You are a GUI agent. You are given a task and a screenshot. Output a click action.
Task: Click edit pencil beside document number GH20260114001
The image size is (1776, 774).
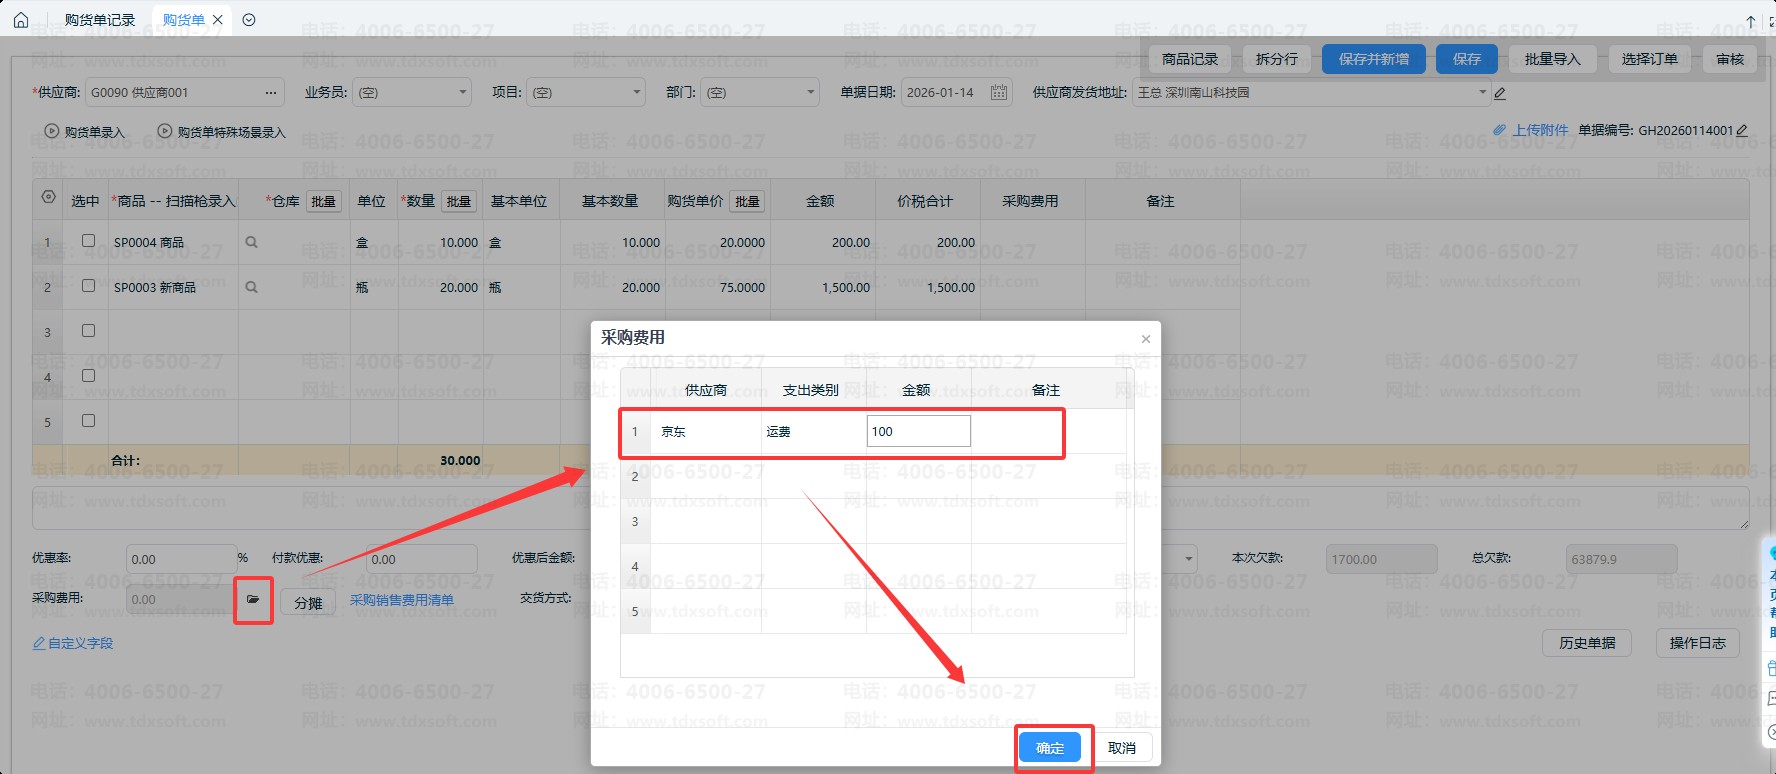[1742, 130]
